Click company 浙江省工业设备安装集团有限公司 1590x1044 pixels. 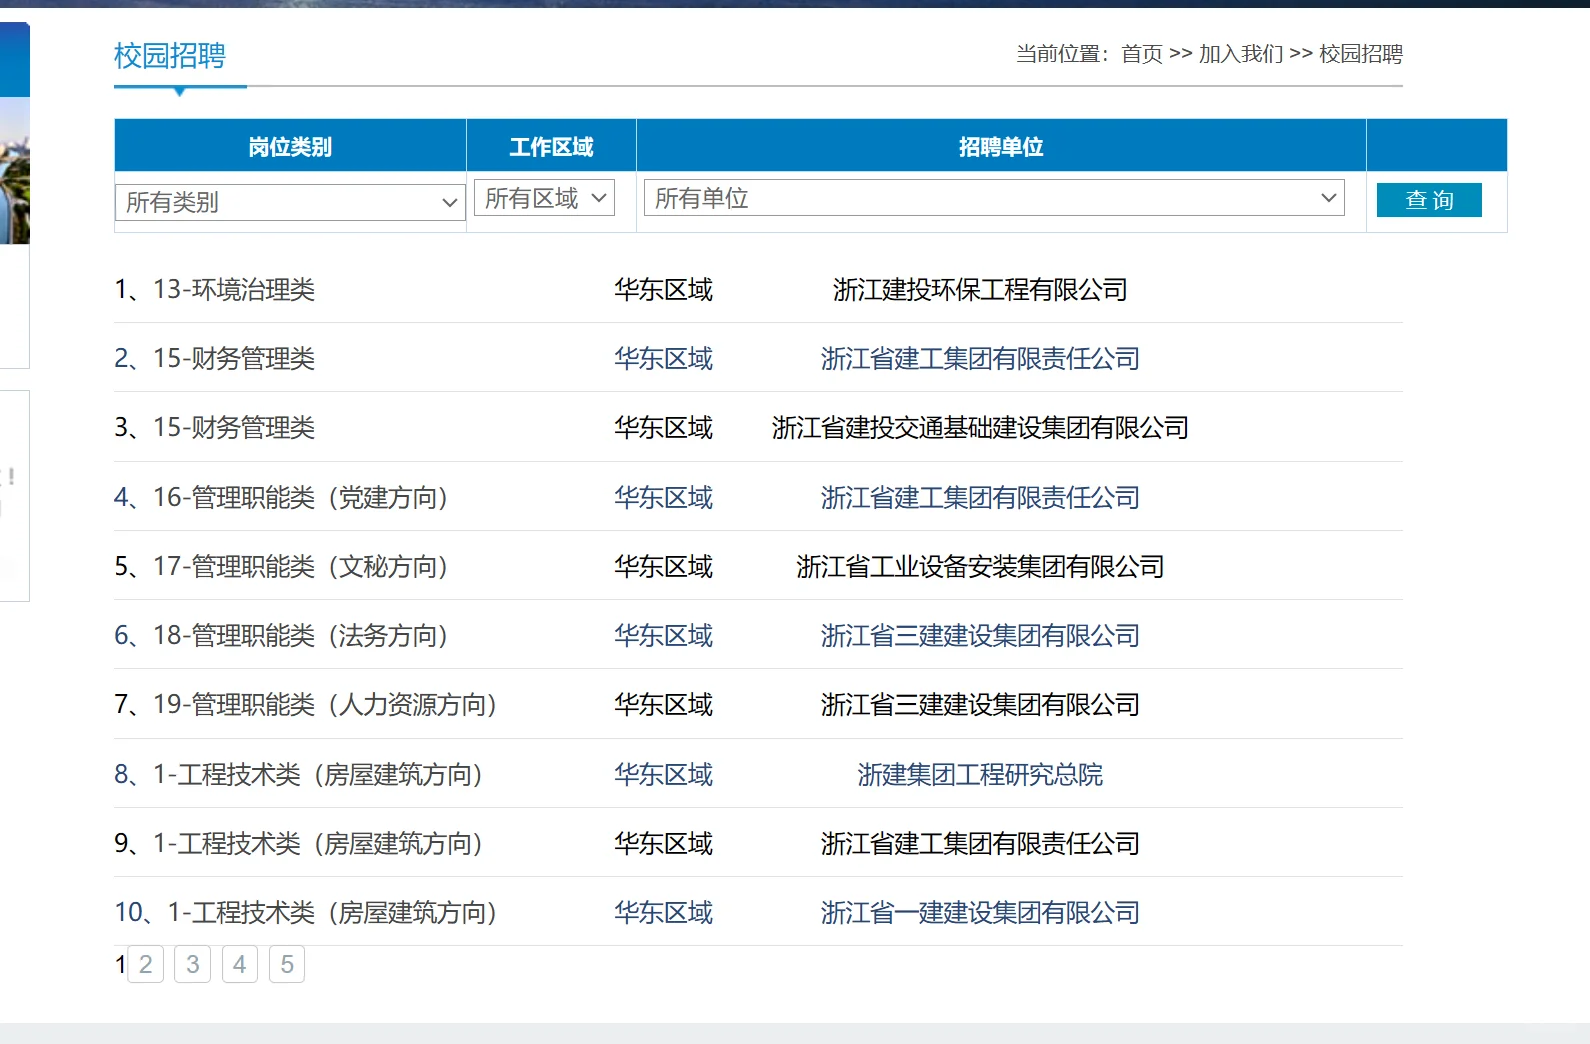click(980, 567)
